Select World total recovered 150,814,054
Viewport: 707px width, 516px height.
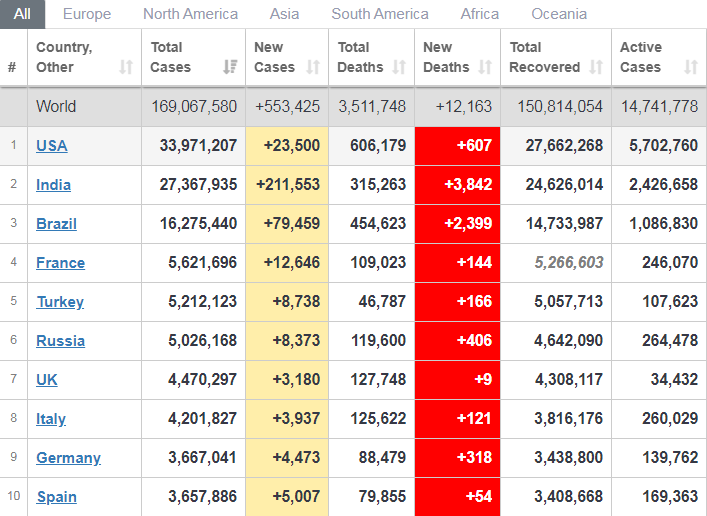[560, 106]
